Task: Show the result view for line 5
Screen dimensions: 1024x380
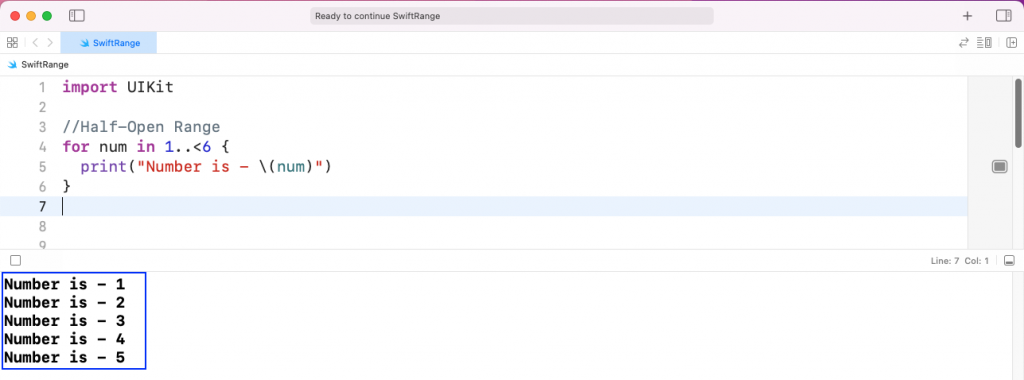Action: [x=1000, y=166]
